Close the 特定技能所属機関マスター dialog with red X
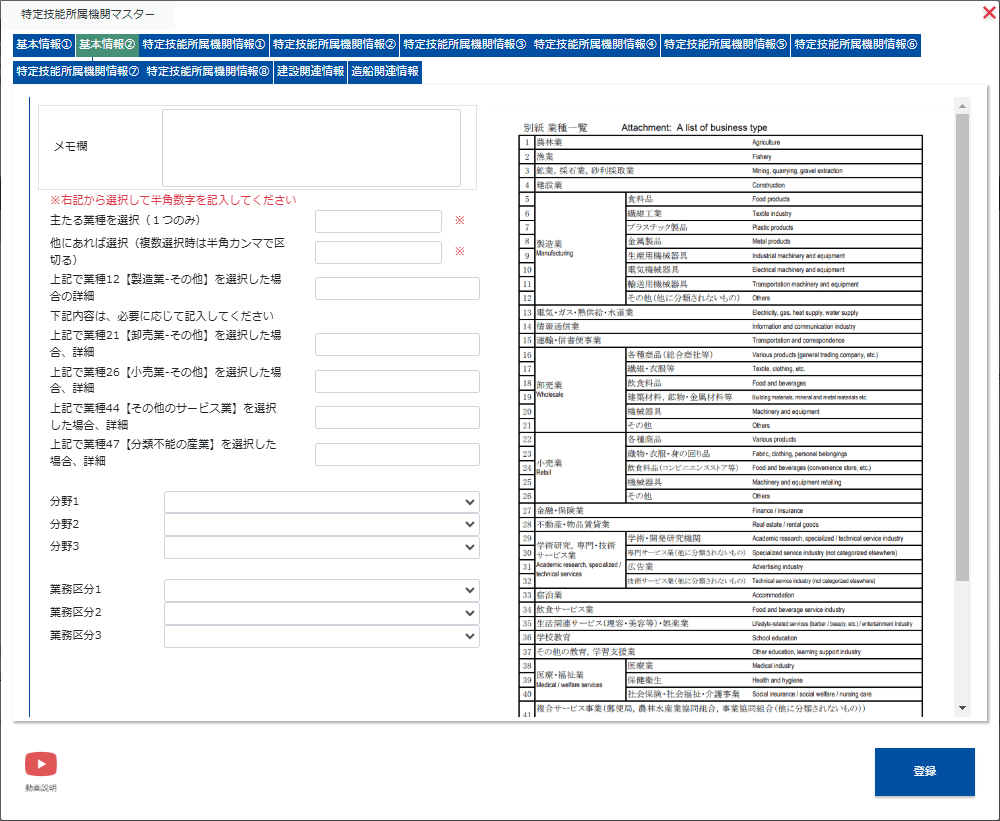Image resolution: width=1000 pixels, height=821 pixels. coord(989,13)
